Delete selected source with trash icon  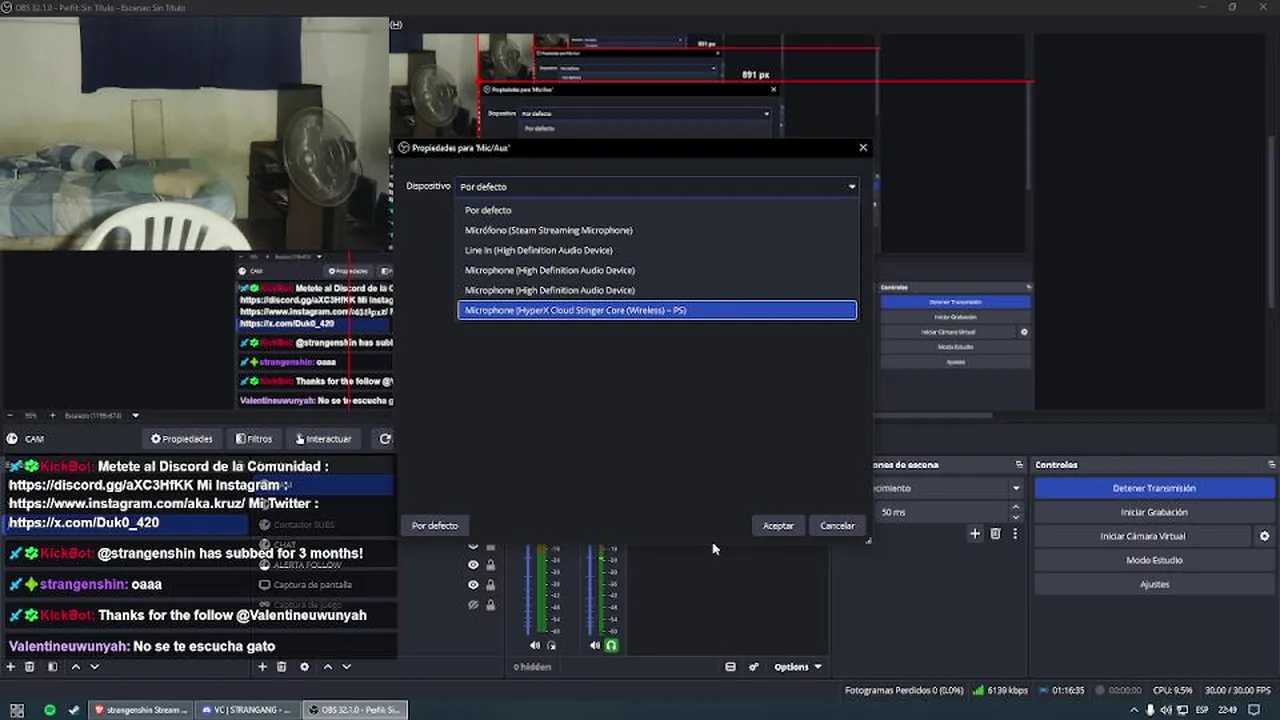pos(282,667)
